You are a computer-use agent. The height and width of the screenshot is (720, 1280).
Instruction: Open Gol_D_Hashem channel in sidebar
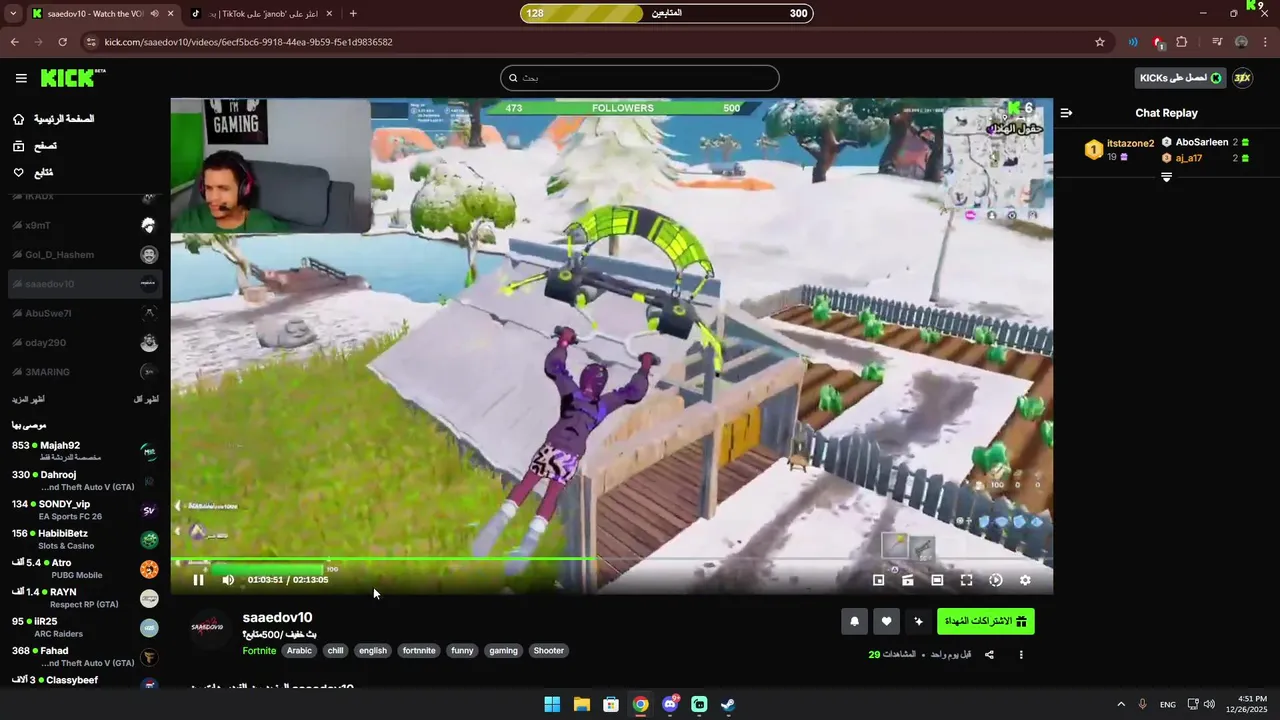point(85,255)
